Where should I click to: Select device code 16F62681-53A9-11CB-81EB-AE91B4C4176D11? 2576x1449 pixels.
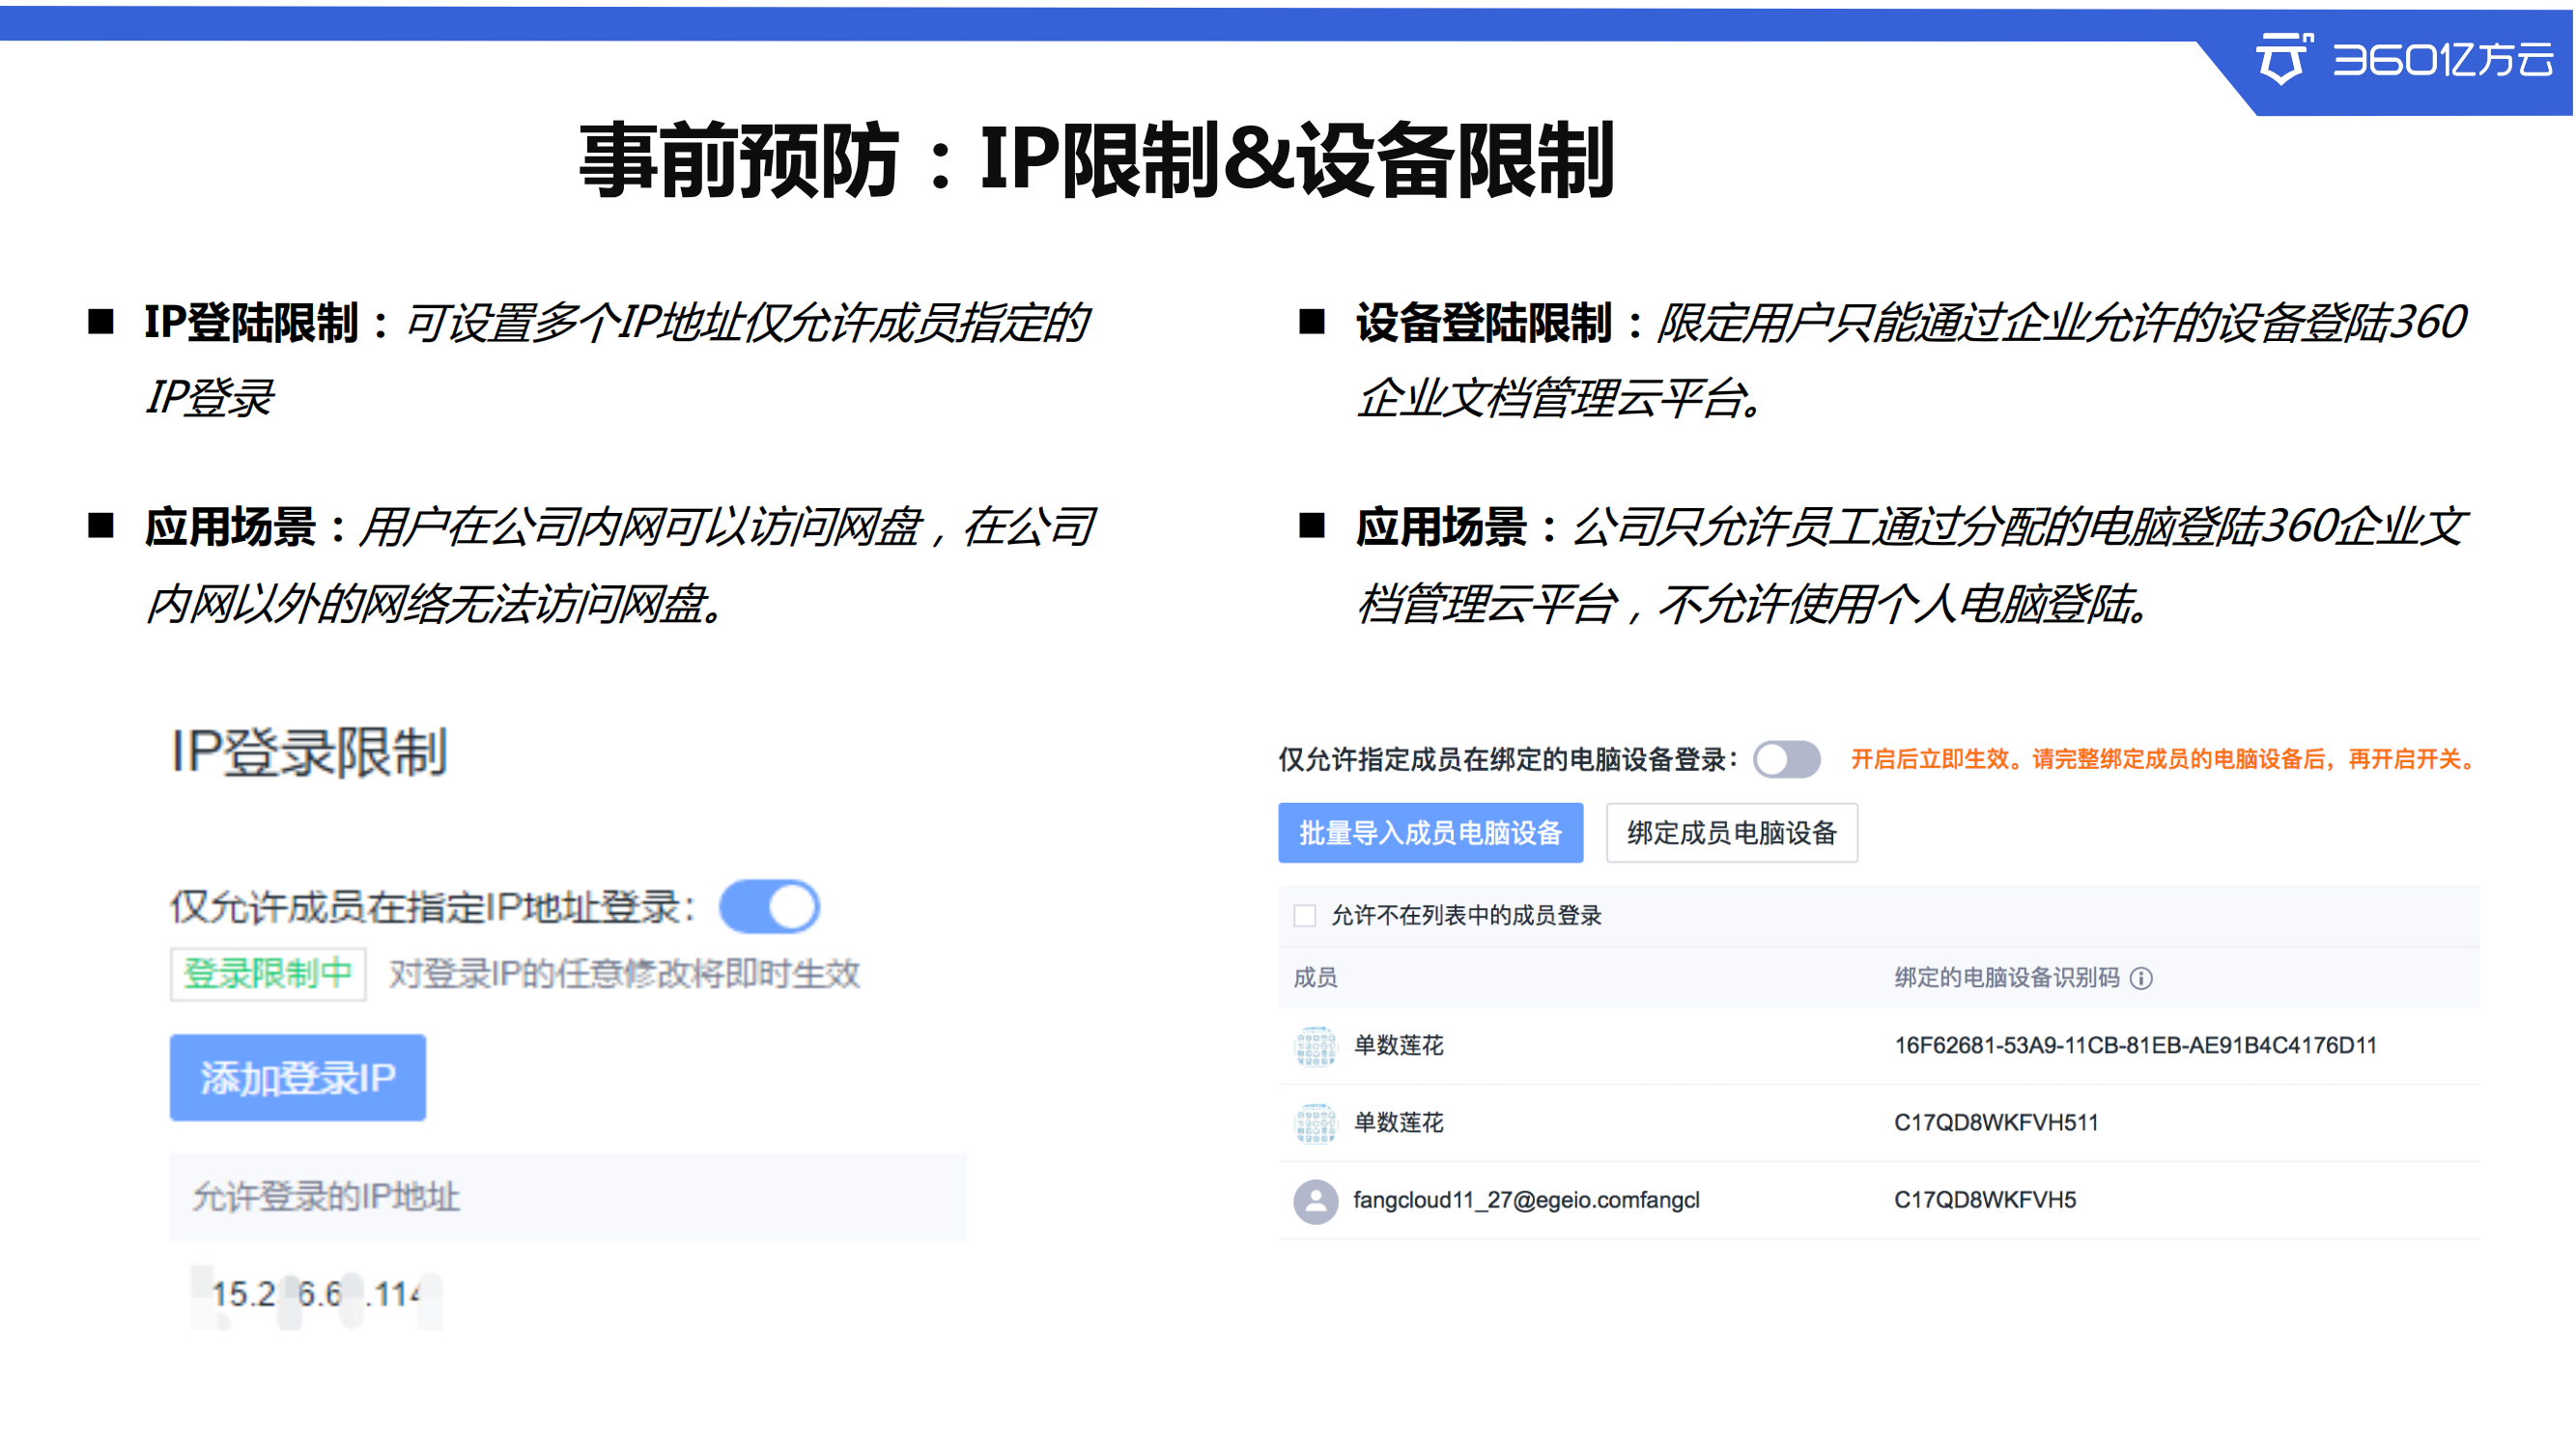[2135, 1045]
